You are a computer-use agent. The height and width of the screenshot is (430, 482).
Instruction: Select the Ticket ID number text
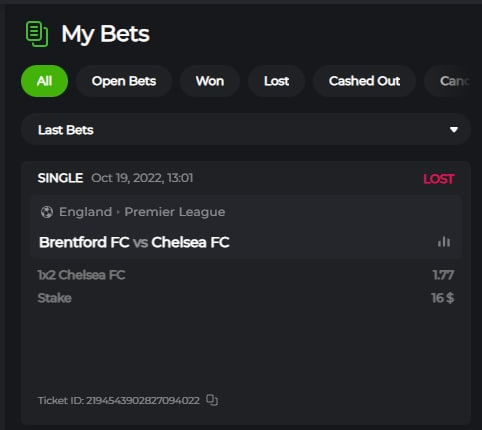coord(143,400)
